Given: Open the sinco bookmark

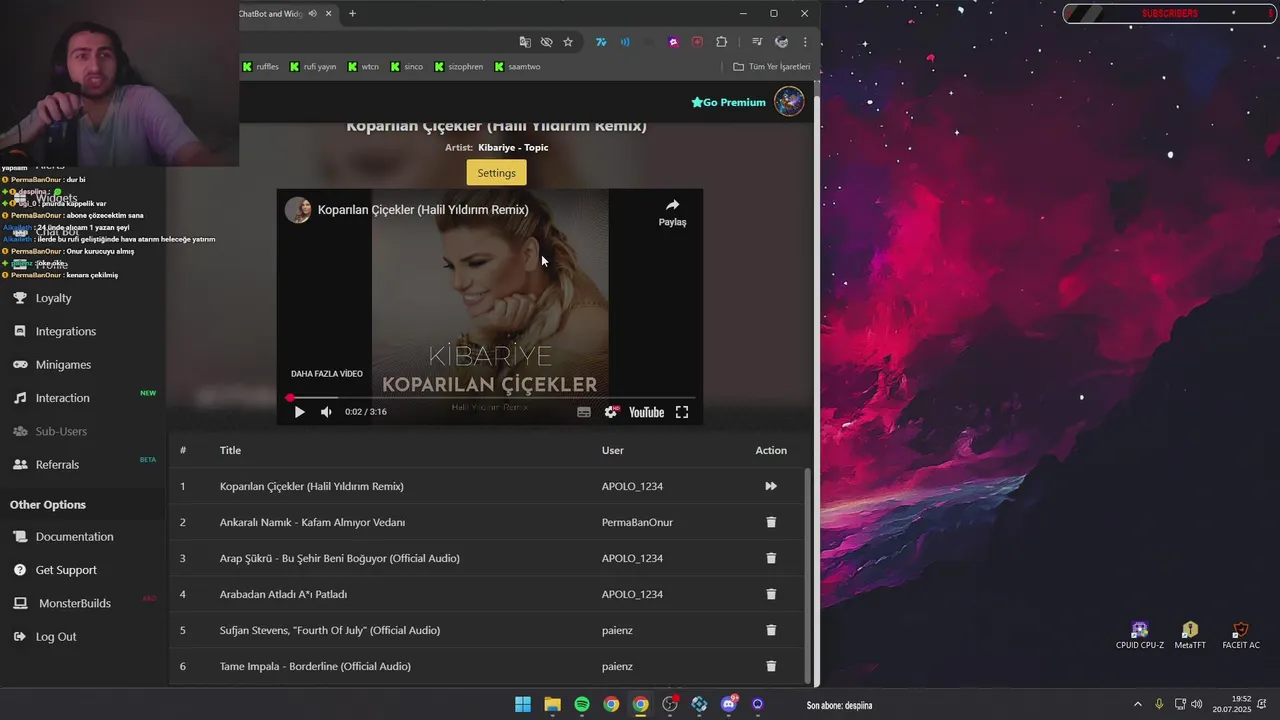Looking at the screenshot, I should pos(406,67).
